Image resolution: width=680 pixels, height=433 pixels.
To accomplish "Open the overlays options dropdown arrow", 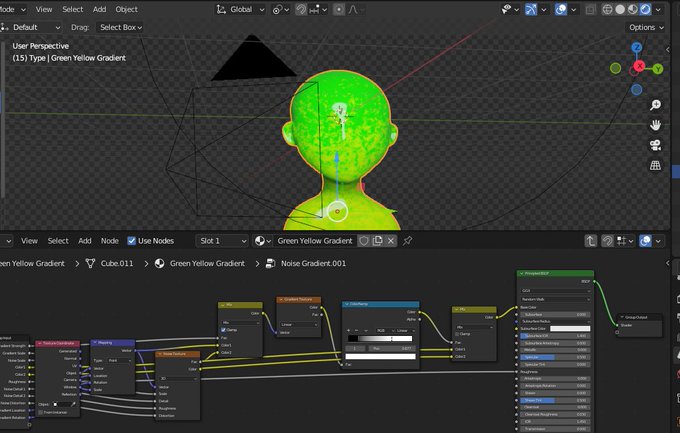I will 573,10.
